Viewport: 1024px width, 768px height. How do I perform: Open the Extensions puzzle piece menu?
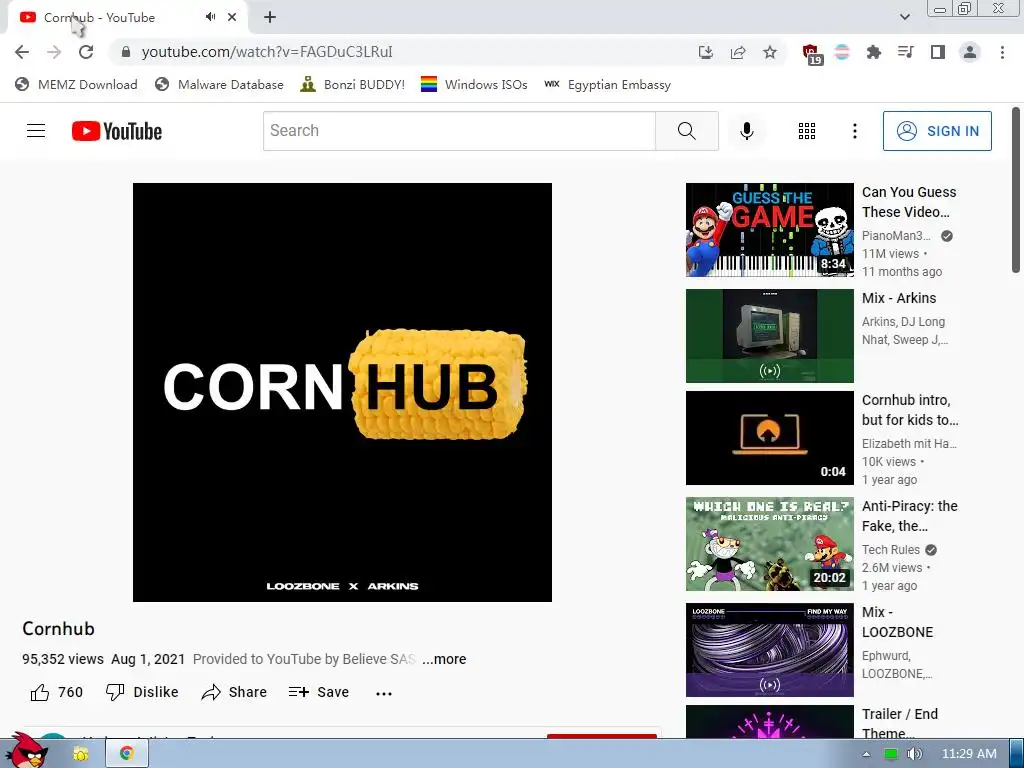(873, 52)
